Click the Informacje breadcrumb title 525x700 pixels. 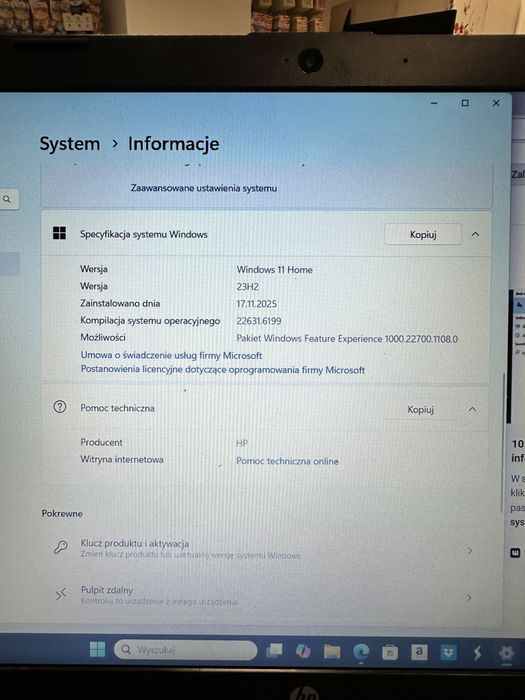174,144
